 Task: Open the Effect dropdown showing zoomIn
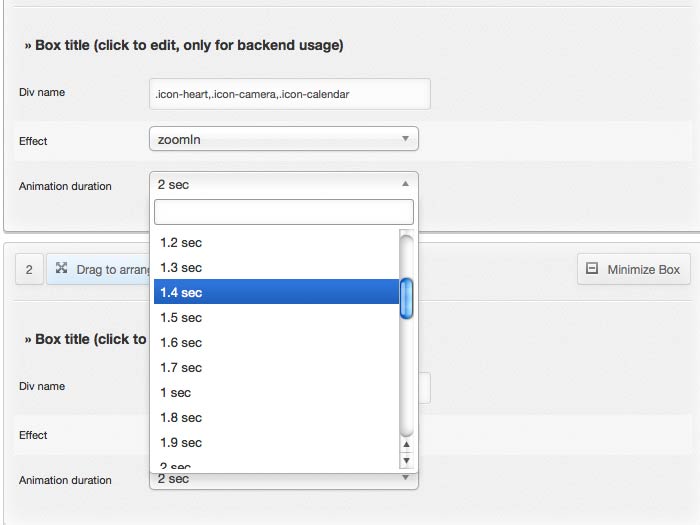(283, 140)
